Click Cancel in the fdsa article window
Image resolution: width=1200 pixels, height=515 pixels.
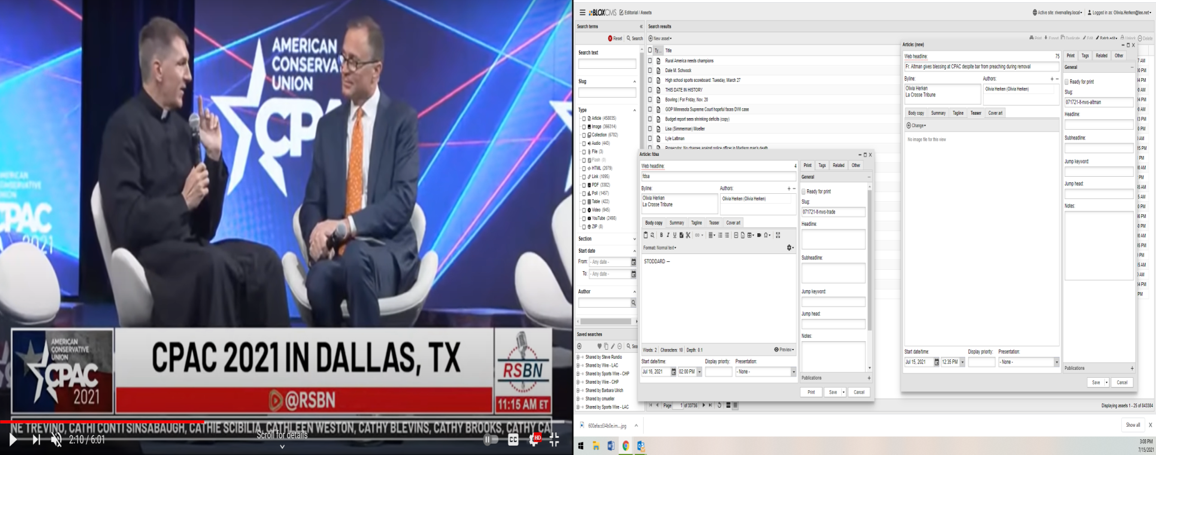[858, 392]
